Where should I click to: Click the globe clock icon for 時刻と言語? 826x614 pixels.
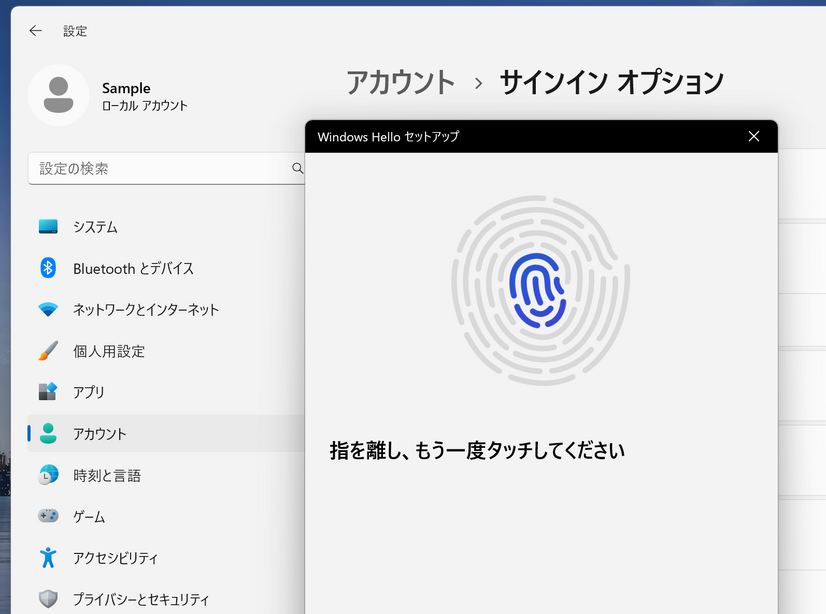(x=48, y=475)
